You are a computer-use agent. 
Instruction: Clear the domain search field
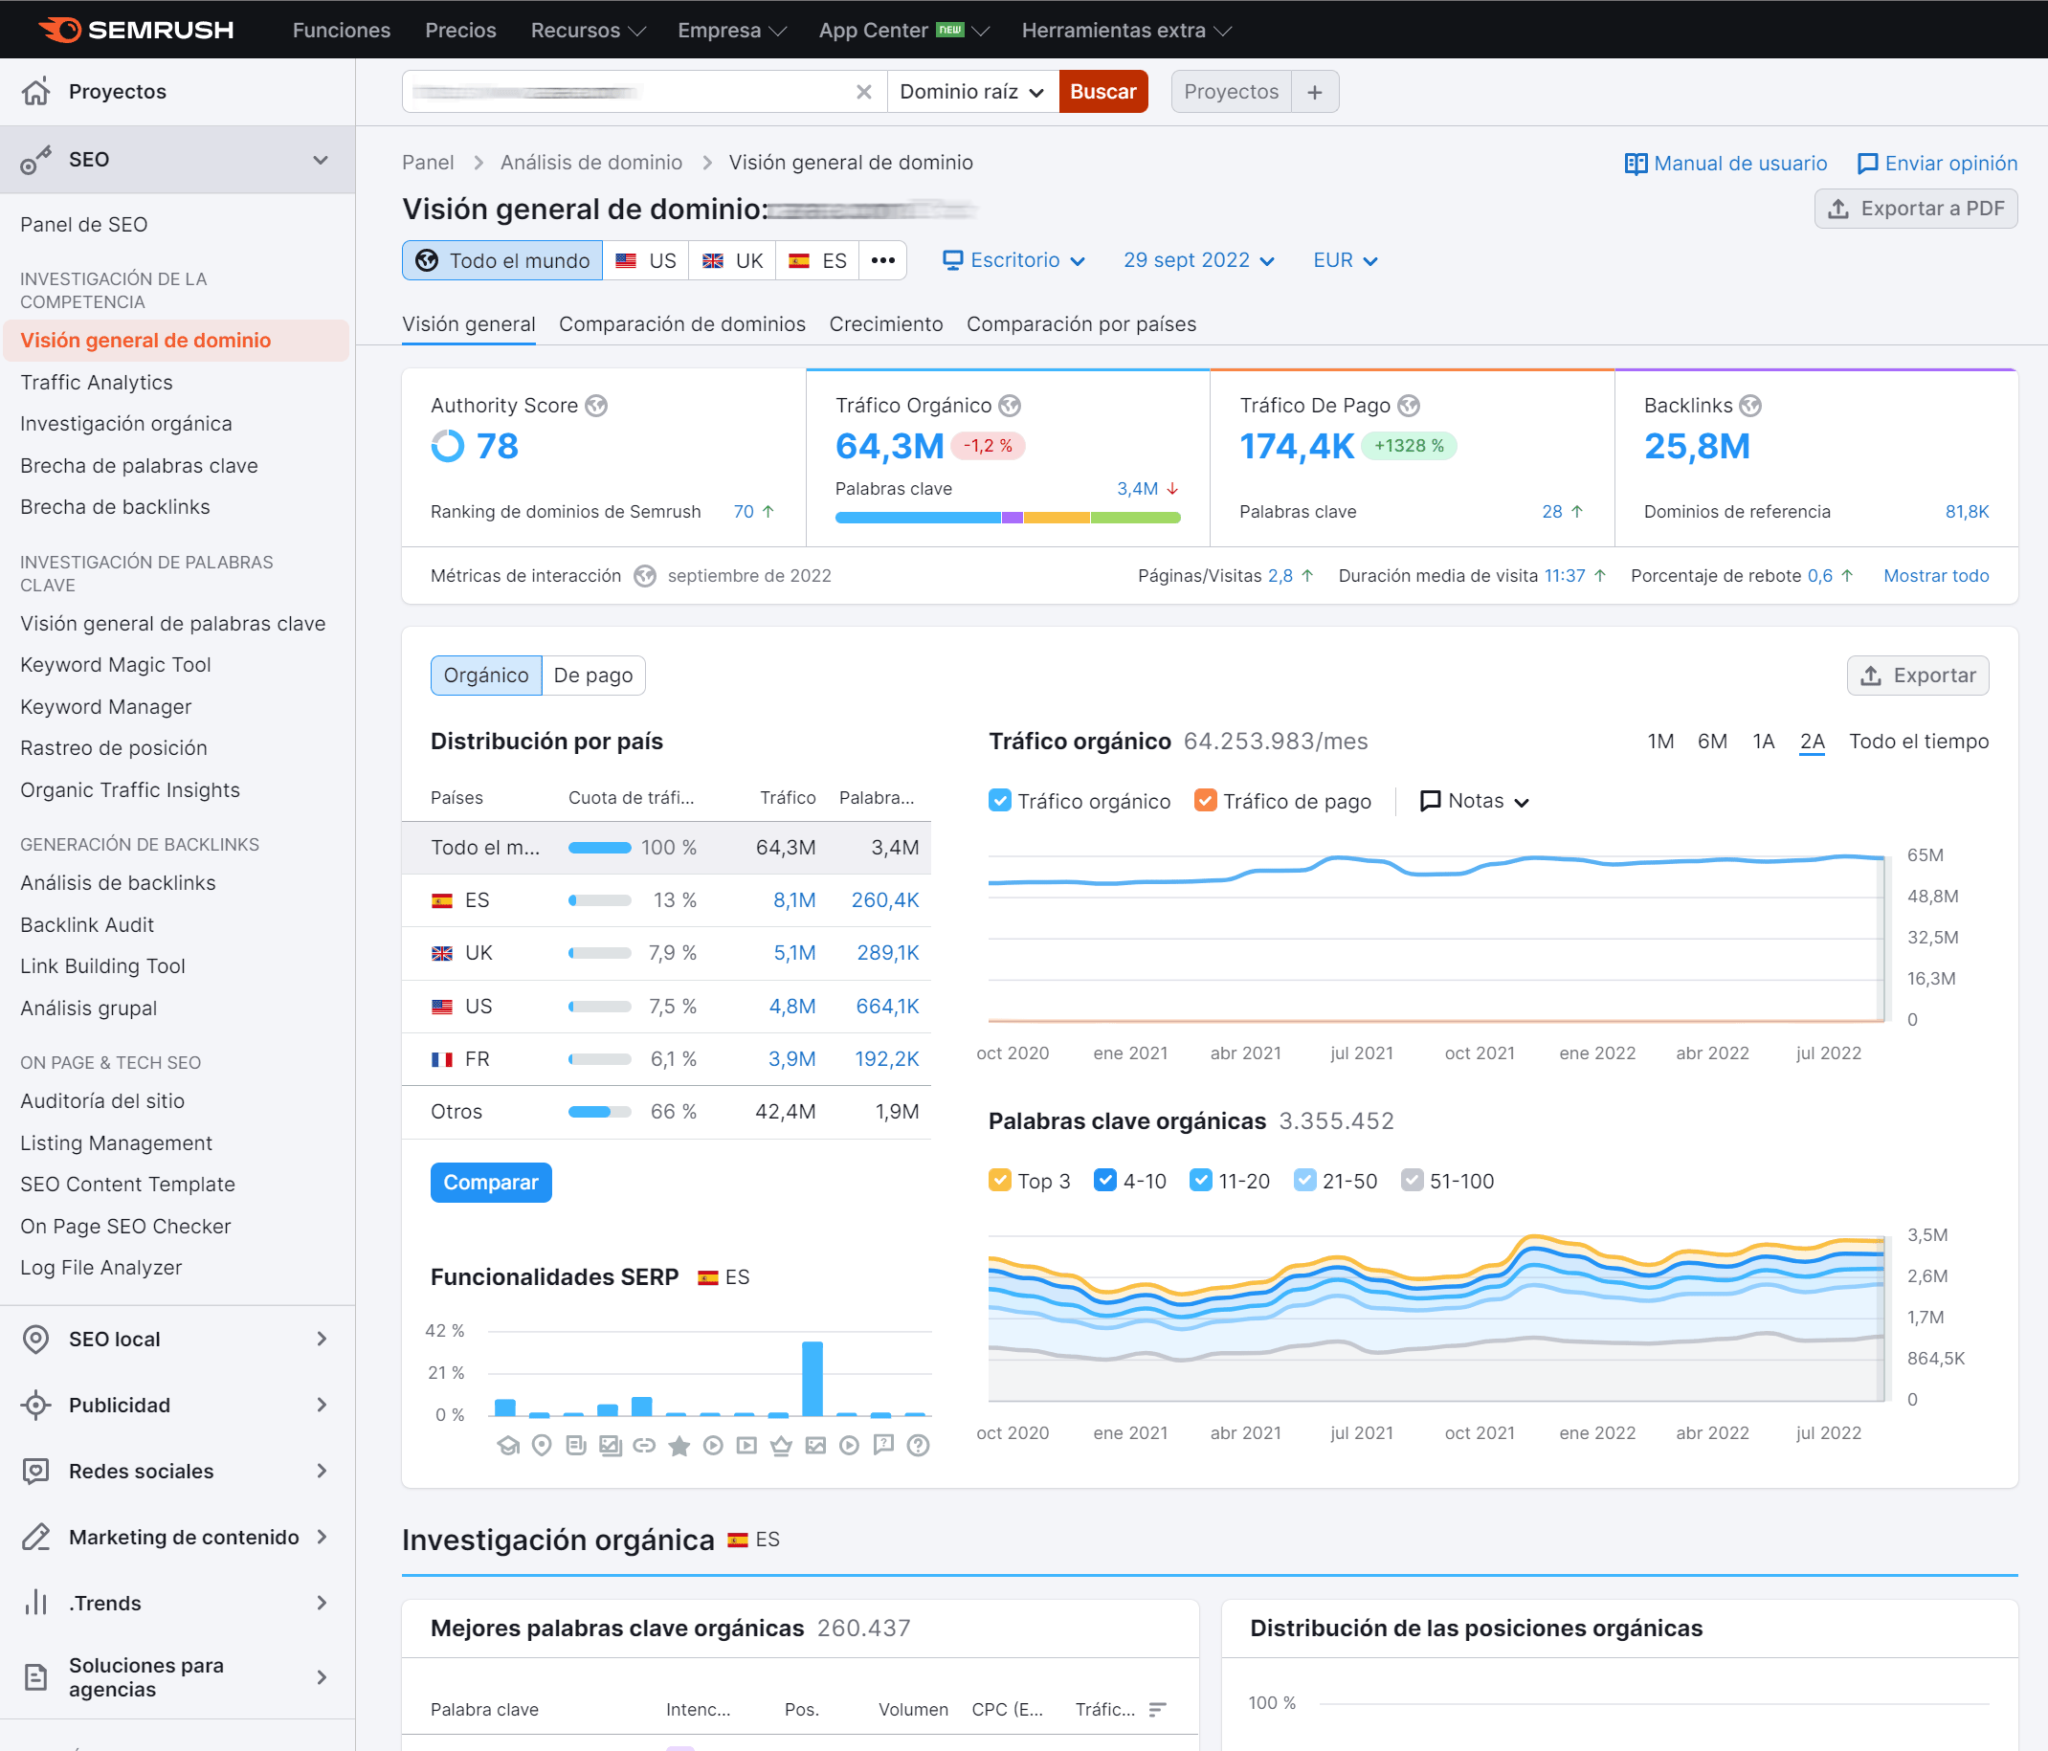tap(864, 92)
